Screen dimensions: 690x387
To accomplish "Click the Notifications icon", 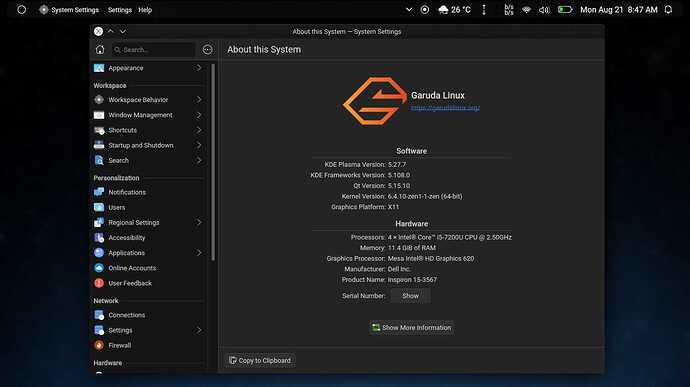I will pyautogui.click(x=99, y=192).
